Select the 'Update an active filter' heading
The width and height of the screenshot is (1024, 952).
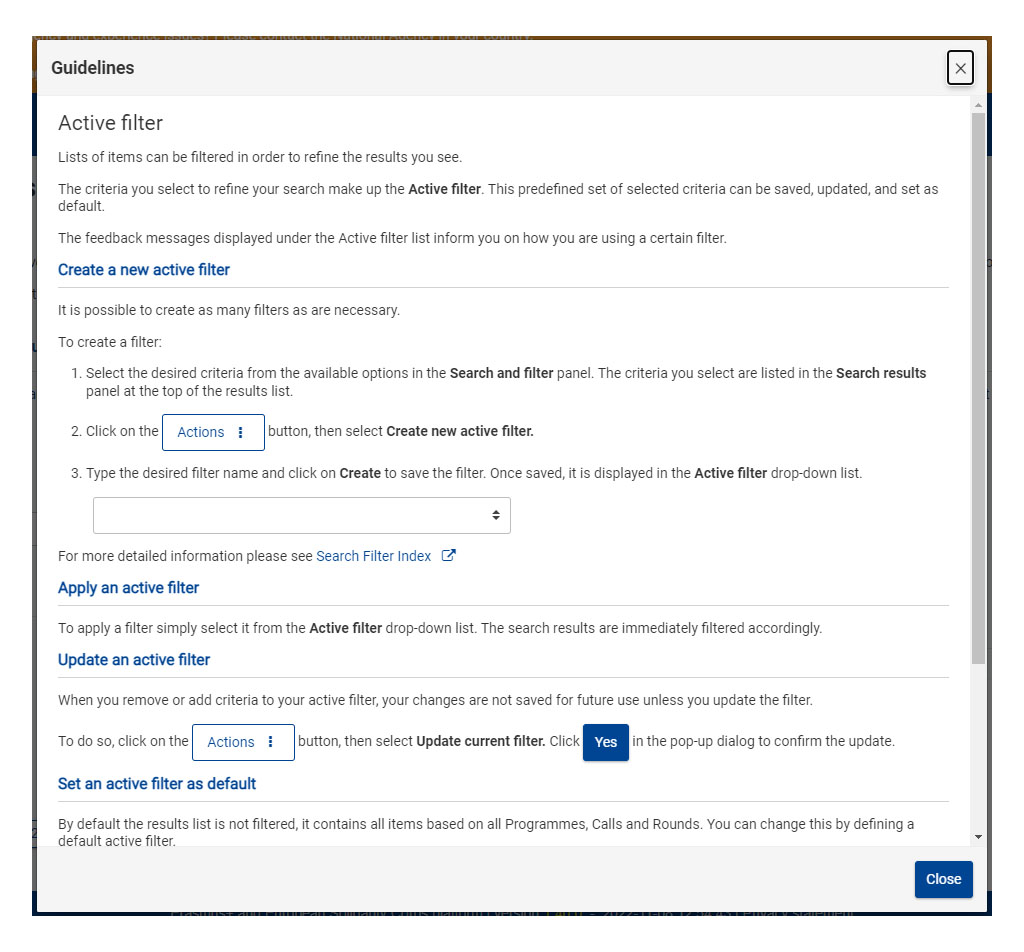tap(134, 660)
